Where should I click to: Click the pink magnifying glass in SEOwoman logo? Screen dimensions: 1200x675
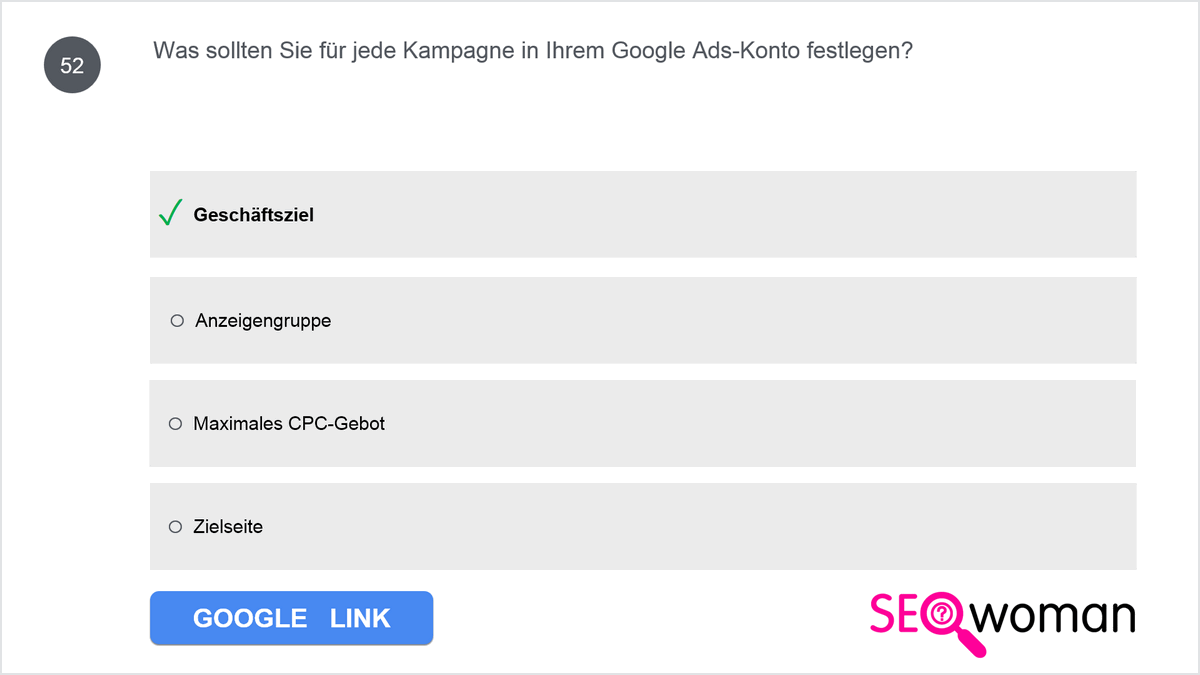[951, 624]
